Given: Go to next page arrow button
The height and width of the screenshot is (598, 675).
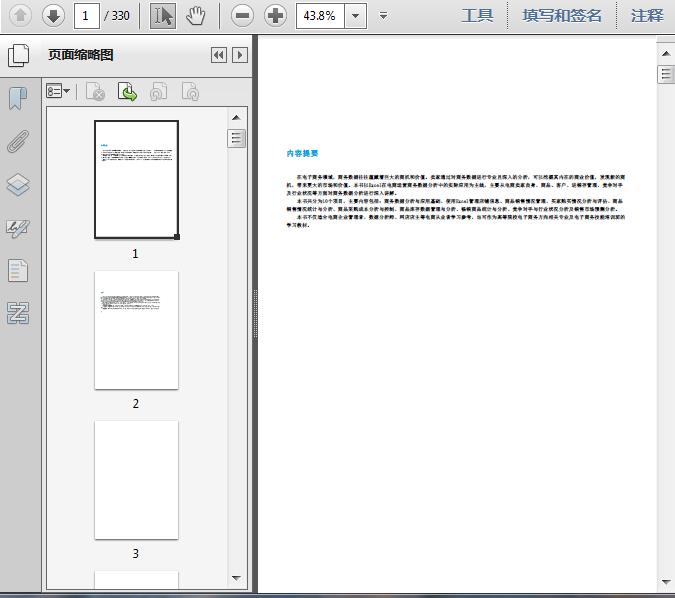Looking at the screenshot, I should point(53,16).
